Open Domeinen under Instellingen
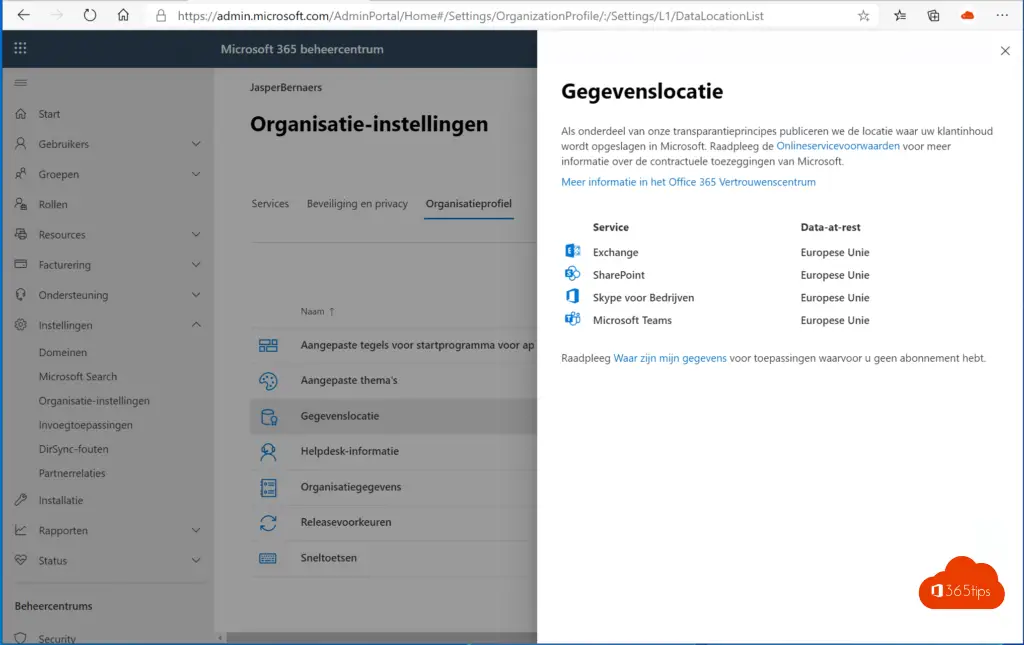 (63, 353)
